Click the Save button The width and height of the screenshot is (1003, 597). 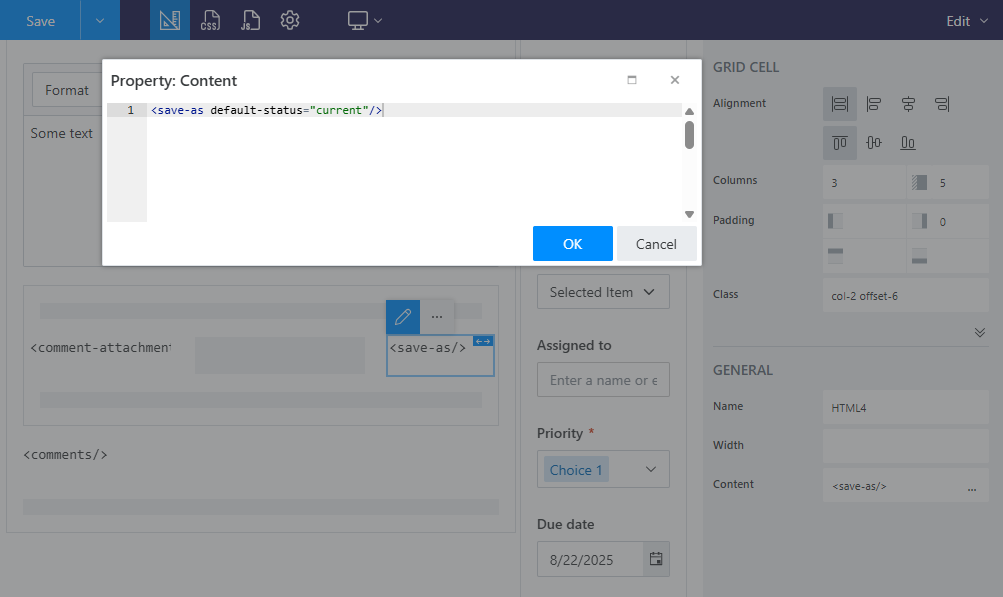click(40, 20)
